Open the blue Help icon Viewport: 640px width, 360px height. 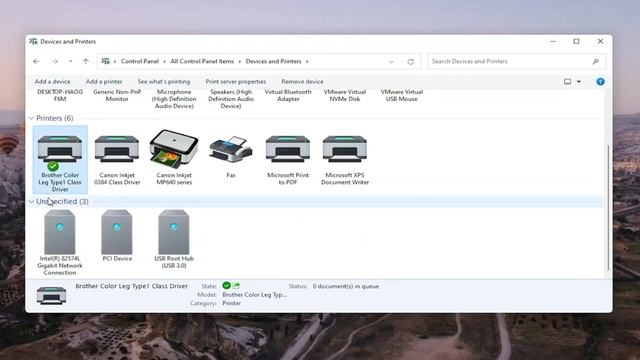pos(600,82)
